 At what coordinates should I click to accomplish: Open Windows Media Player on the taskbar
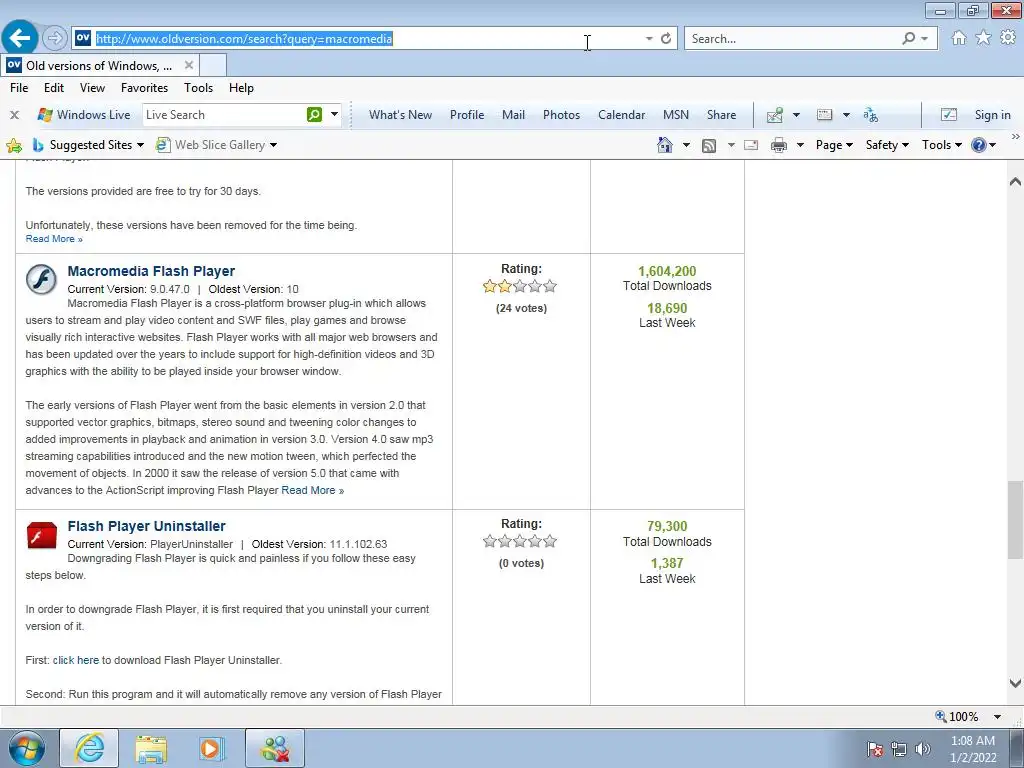point(211,748)
